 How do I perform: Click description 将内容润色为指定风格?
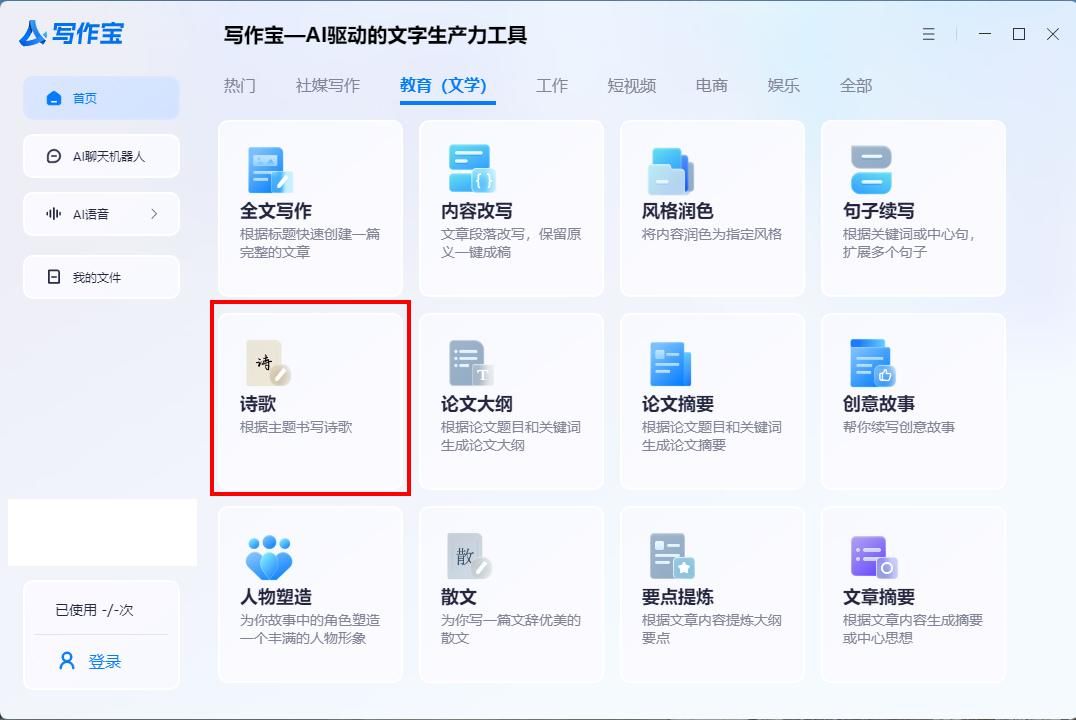pyautogui.click(x=712, y=234)
